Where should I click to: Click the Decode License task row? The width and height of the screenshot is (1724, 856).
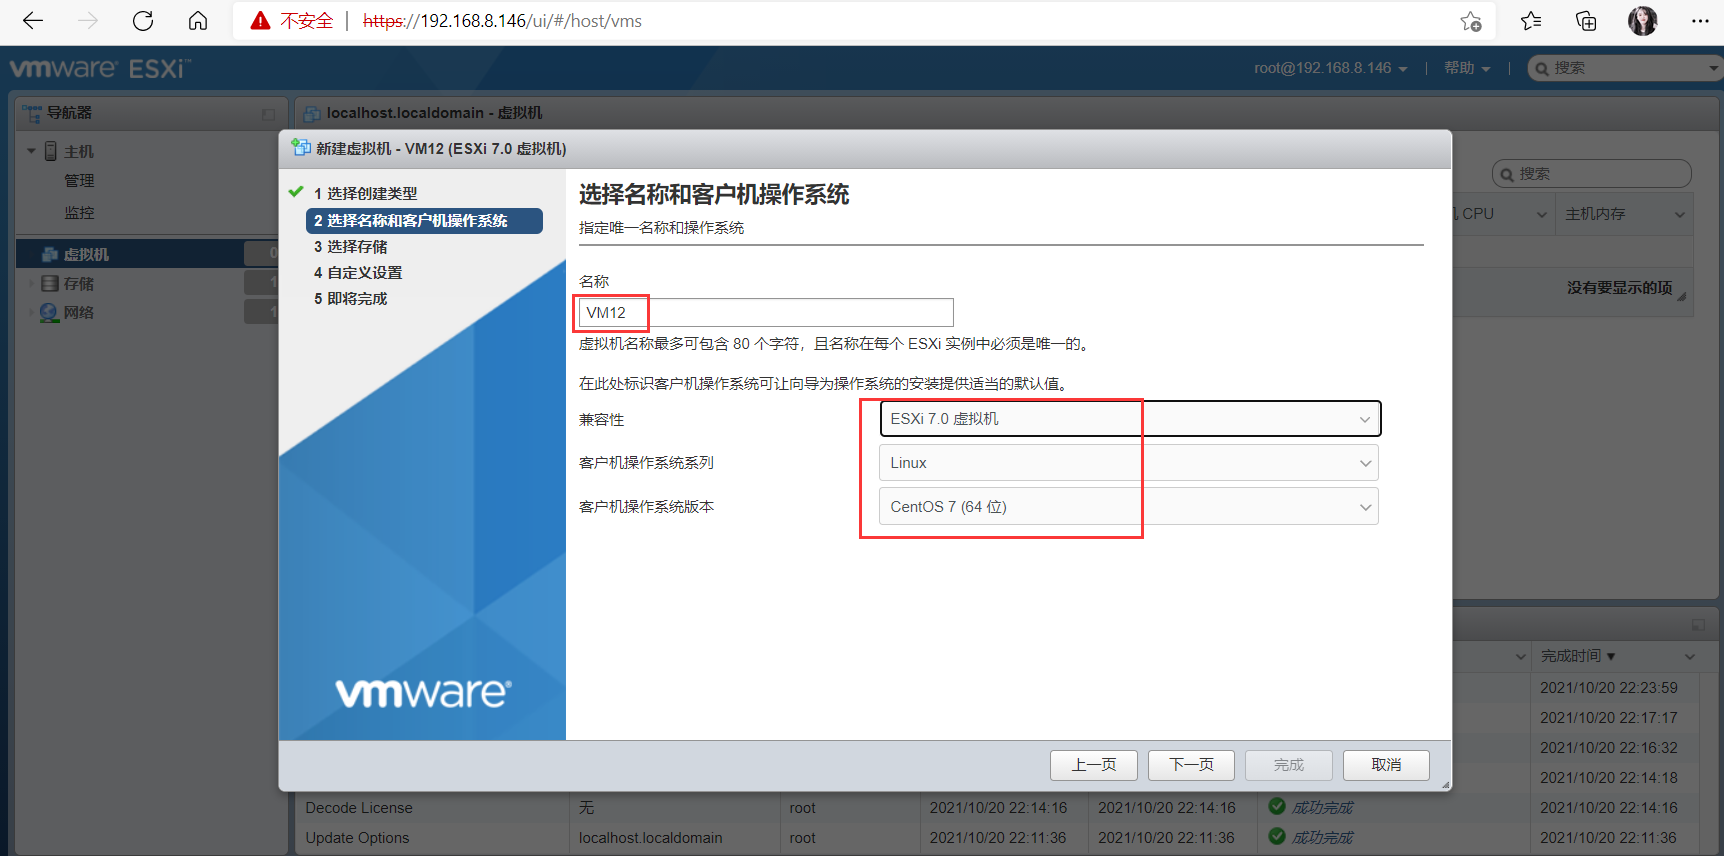(x=1000, y=807)
